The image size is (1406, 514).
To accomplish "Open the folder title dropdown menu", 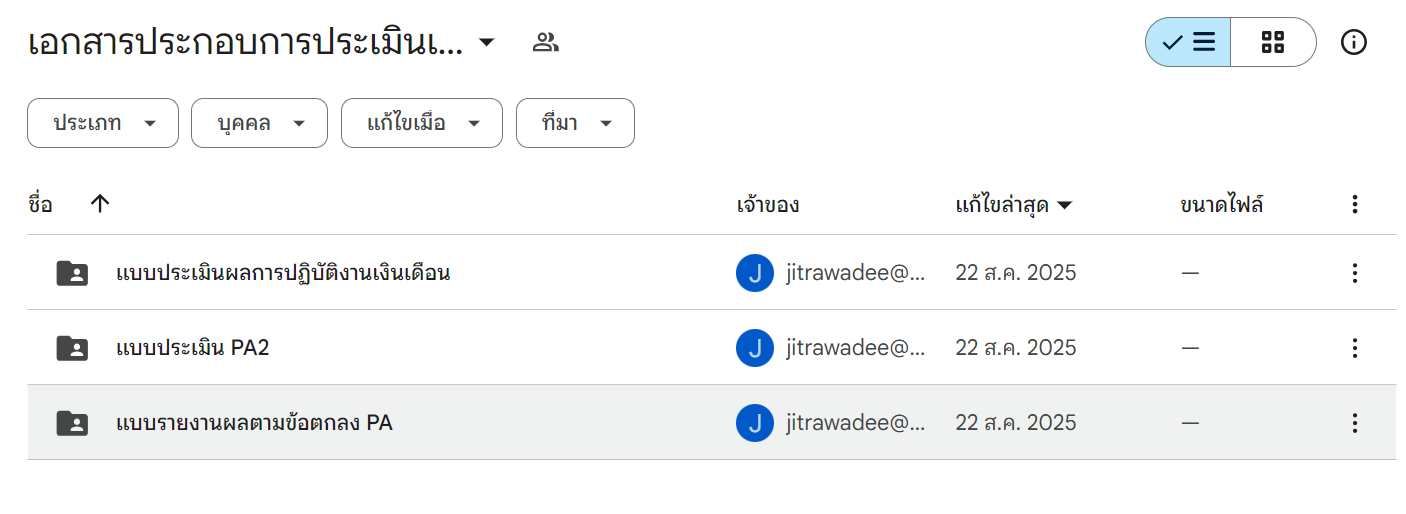I will (487, 42).
